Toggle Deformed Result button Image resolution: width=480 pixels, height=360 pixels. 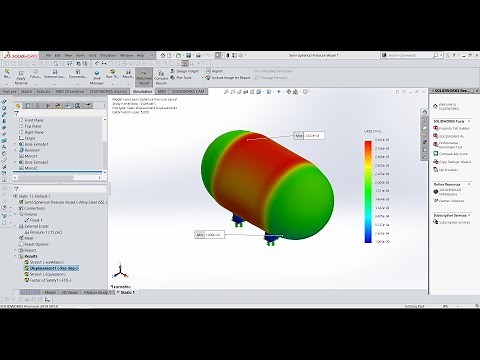tap(144, 77)
